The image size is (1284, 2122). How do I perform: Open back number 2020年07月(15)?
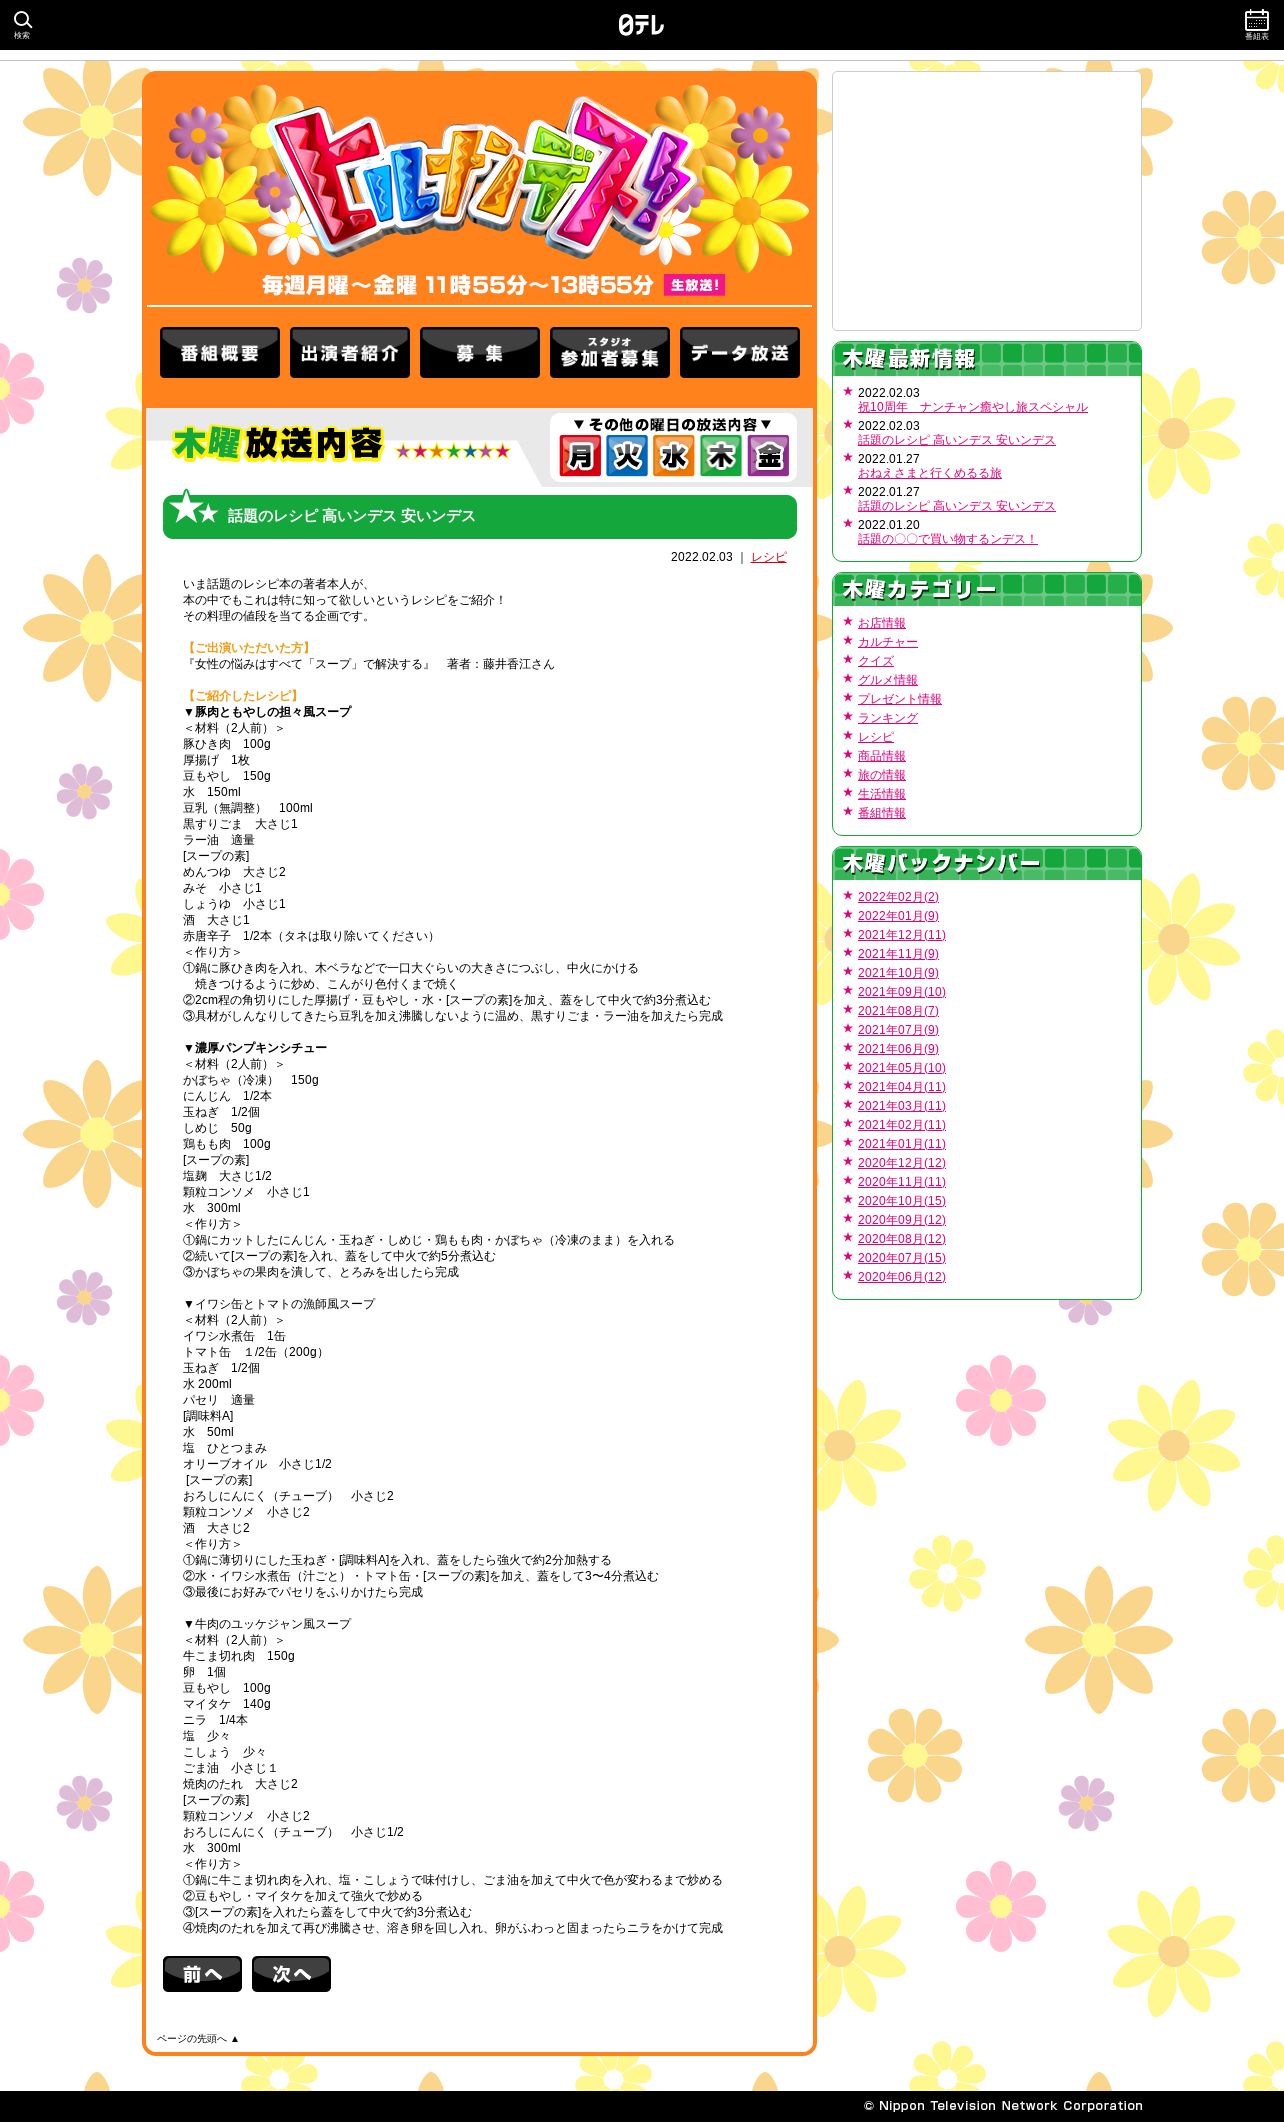pyautogui.click(x=901, y=1258)
